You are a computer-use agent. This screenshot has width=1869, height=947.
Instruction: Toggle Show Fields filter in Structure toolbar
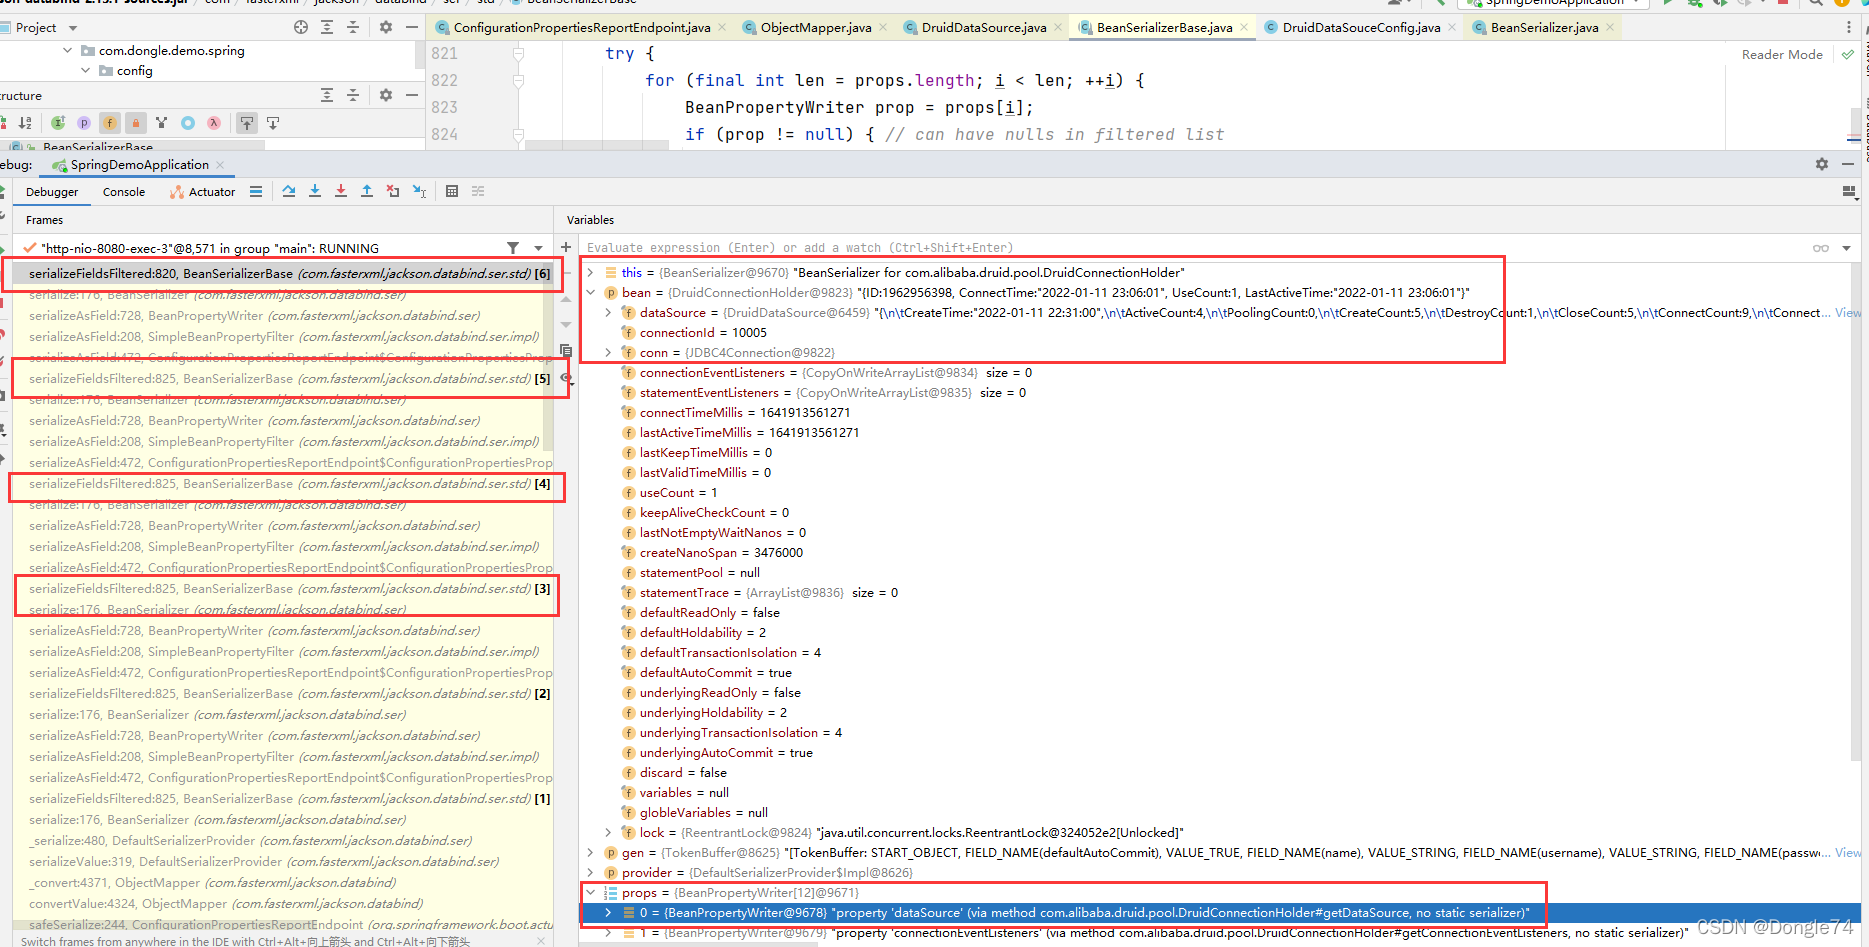[x=110, y=123]
